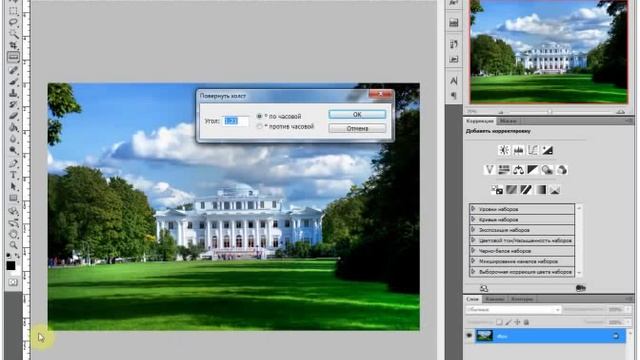Expand 'Черно-белое наборов' presets
Screen dimensions: 640x360
point(473,251)
